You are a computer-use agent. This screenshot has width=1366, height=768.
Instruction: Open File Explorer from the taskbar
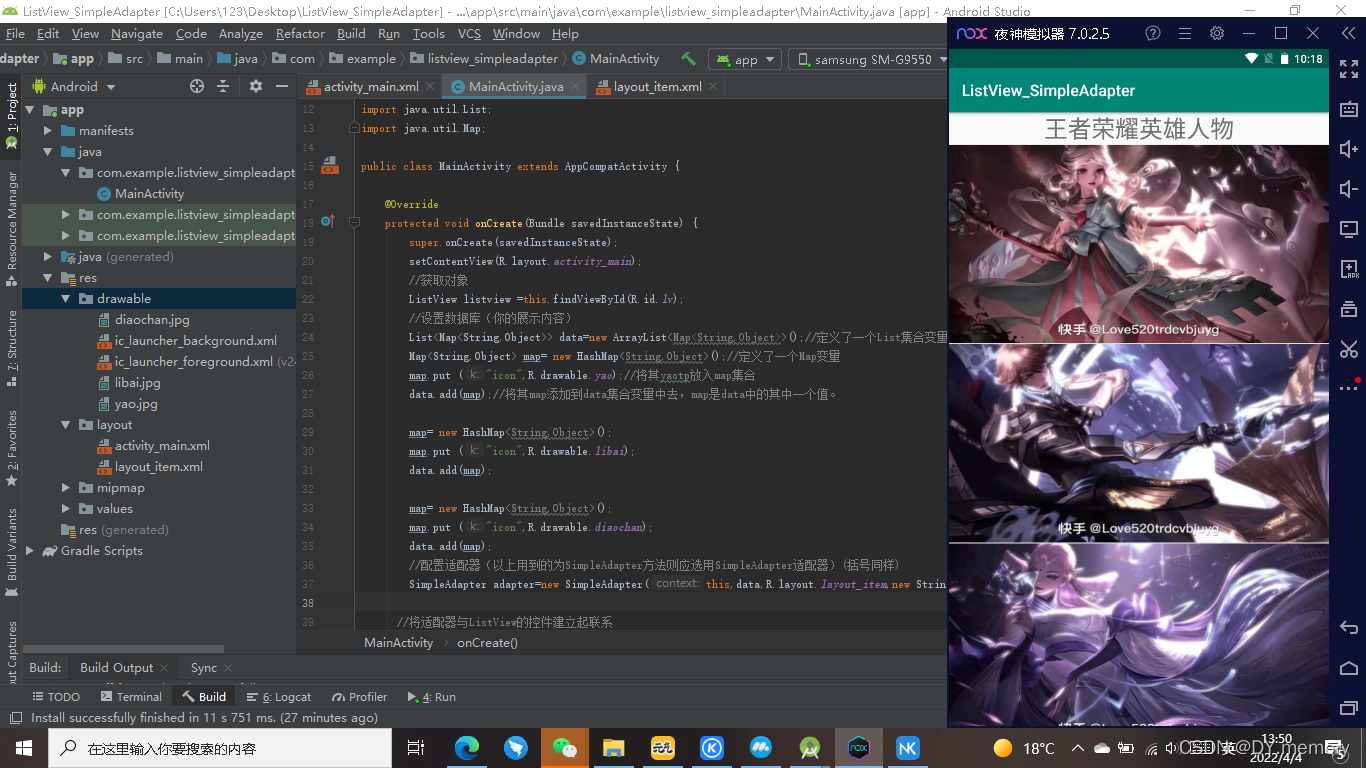[x=614, y=748]
